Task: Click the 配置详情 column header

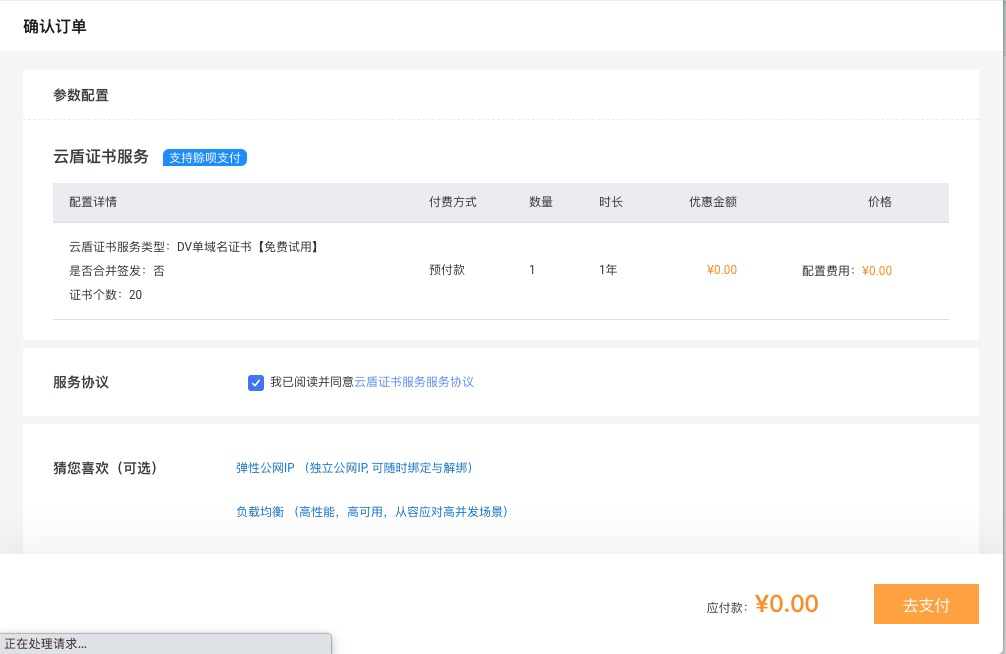Action: click(93, 202)
